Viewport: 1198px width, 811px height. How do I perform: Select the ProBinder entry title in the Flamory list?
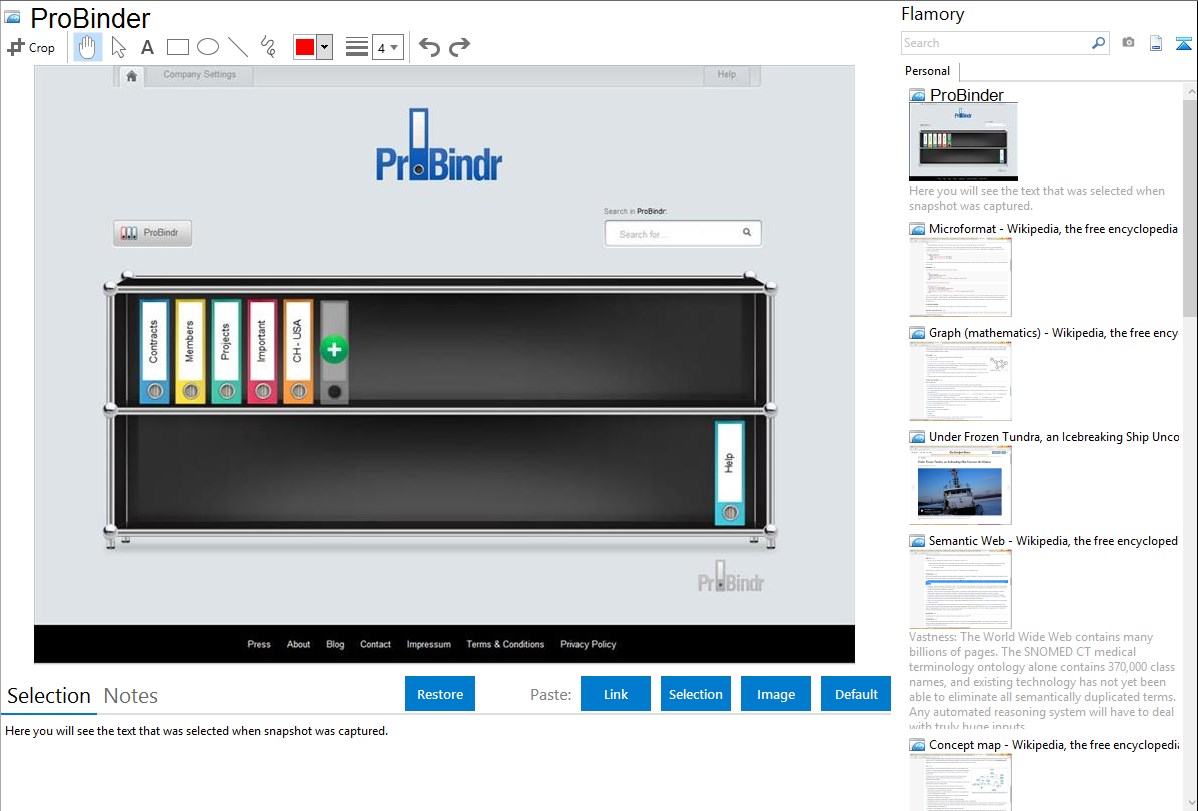(x=966, y=95)
